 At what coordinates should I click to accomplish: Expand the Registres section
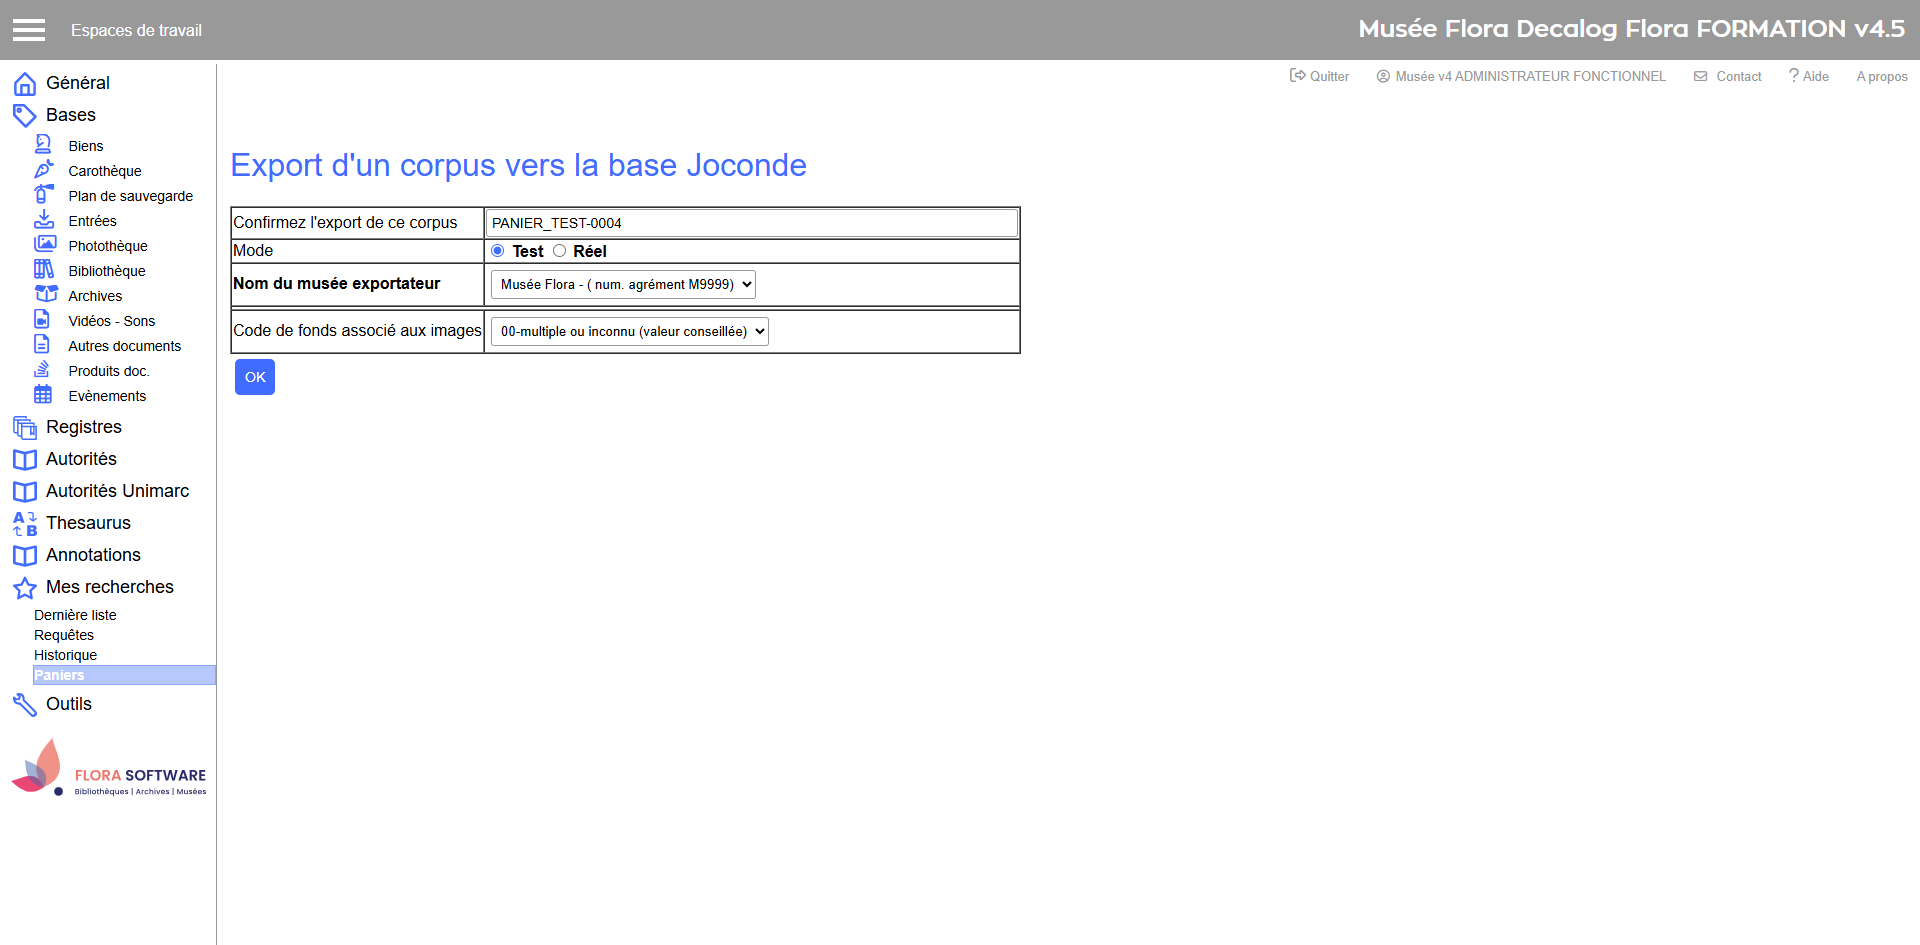tap(84, 427)
